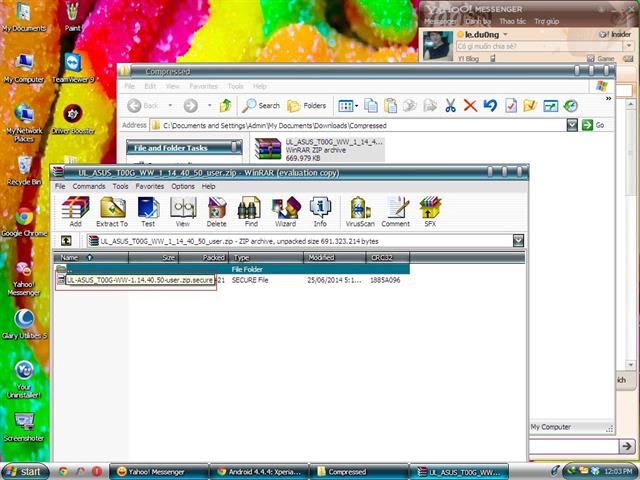Screen dimensions: 640x480
Task: Open Screenshoter desktop icon
Action: [24, 427]
